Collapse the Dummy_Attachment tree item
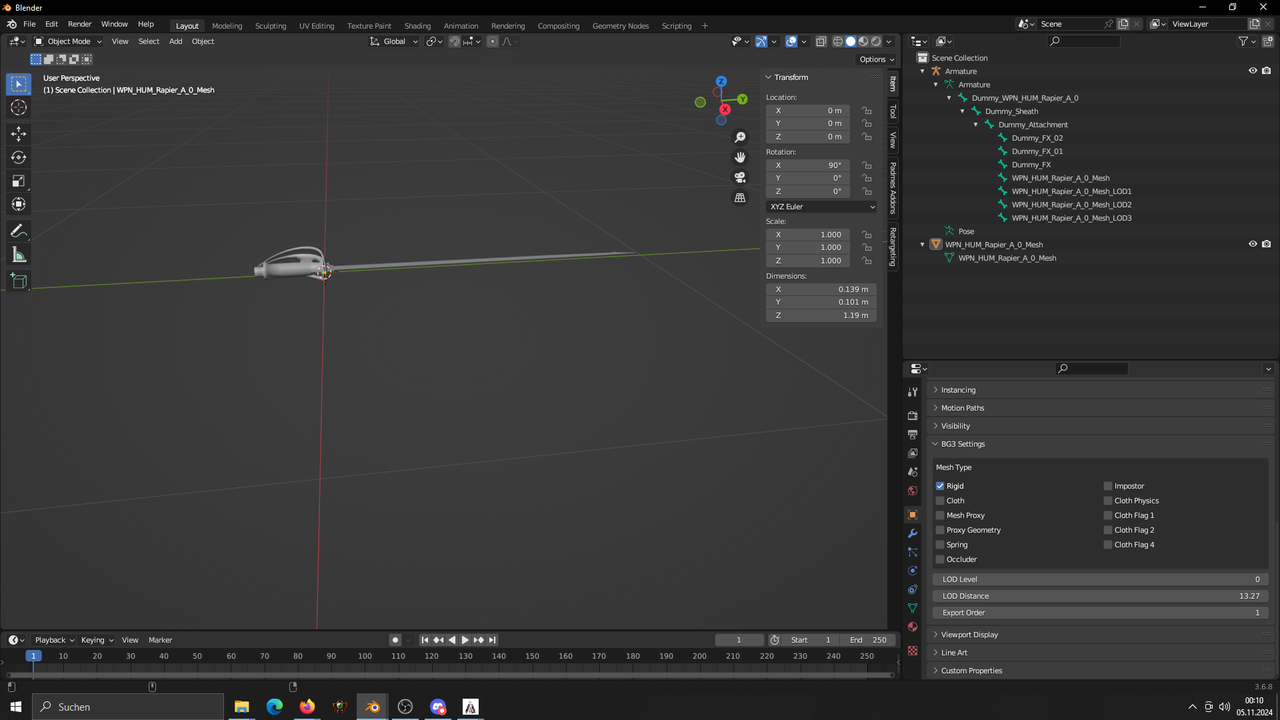This screenshot has height=720, width=1280. pos(975,124)
